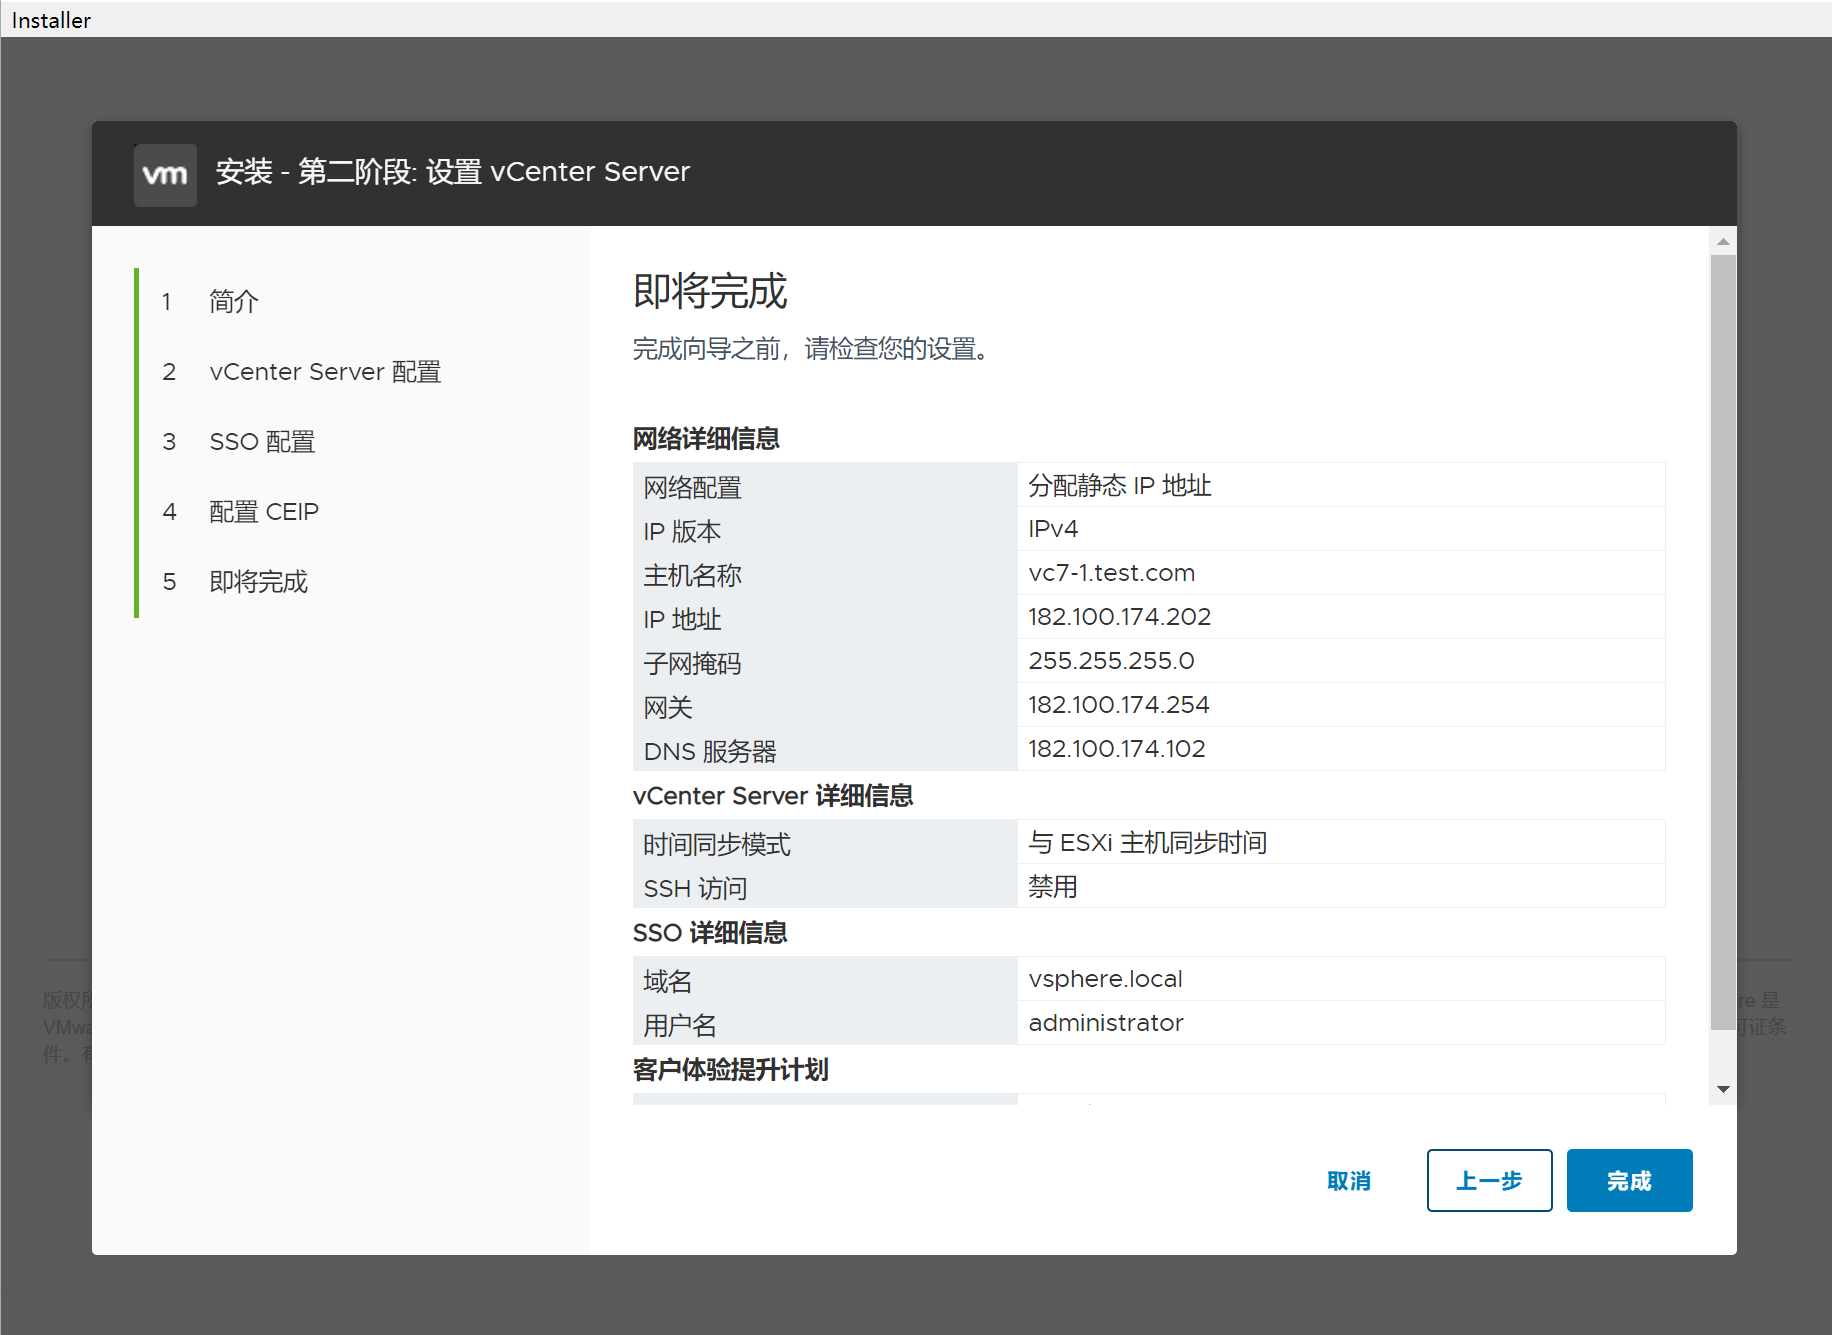Click the scrollbar down arrow
The image size is (1832, 1335).
click(1723, 1089)
